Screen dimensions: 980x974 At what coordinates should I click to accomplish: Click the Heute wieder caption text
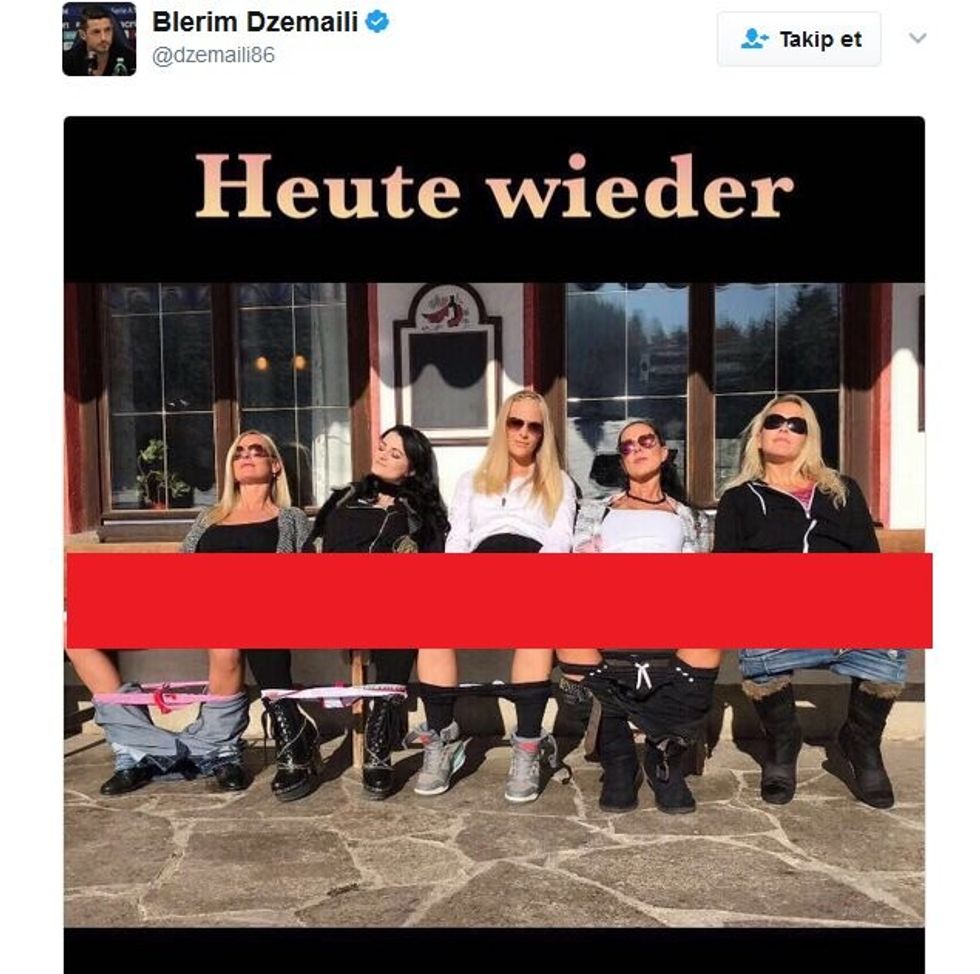(x=494, y=187)
